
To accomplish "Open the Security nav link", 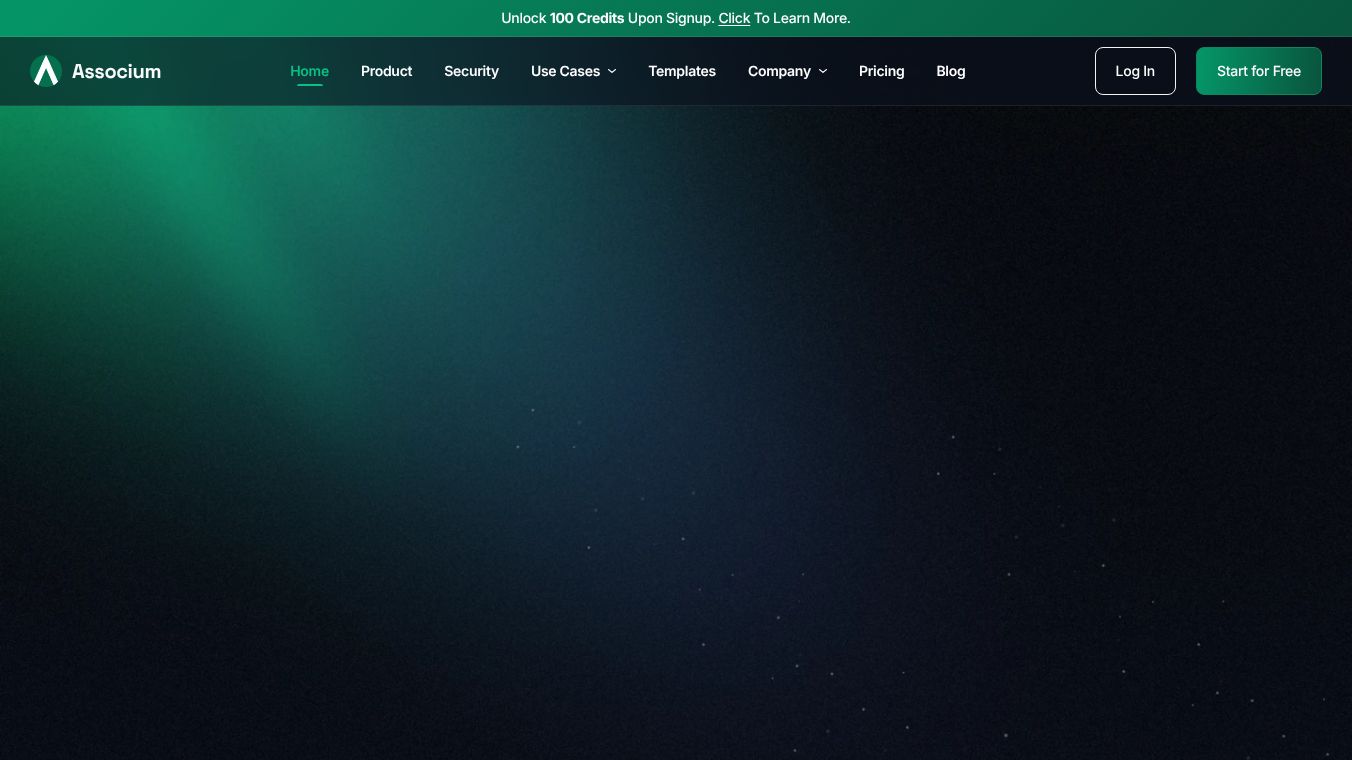I will click(471, 71).
